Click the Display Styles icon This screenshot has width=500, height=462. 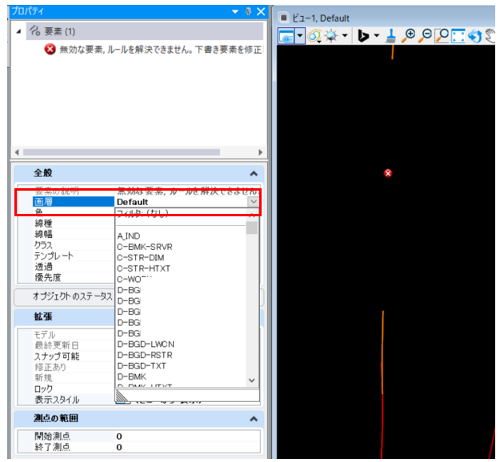[314, 36]
